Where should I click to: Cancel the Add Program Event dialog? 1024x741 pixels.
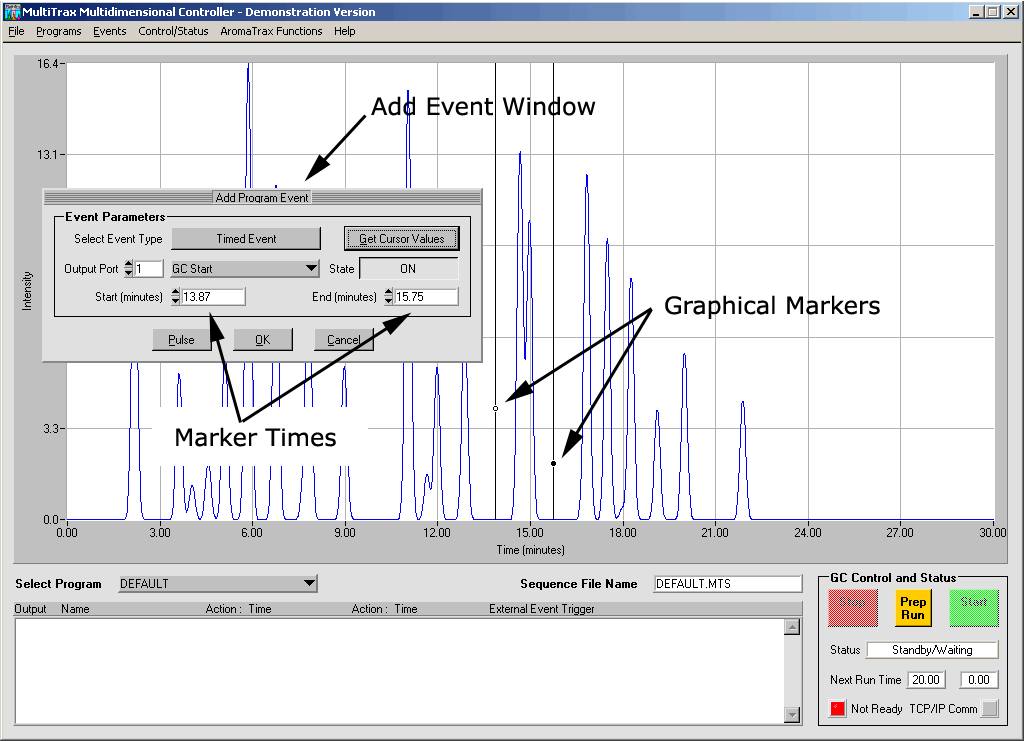pyautogui.click(x=343, y=340)
